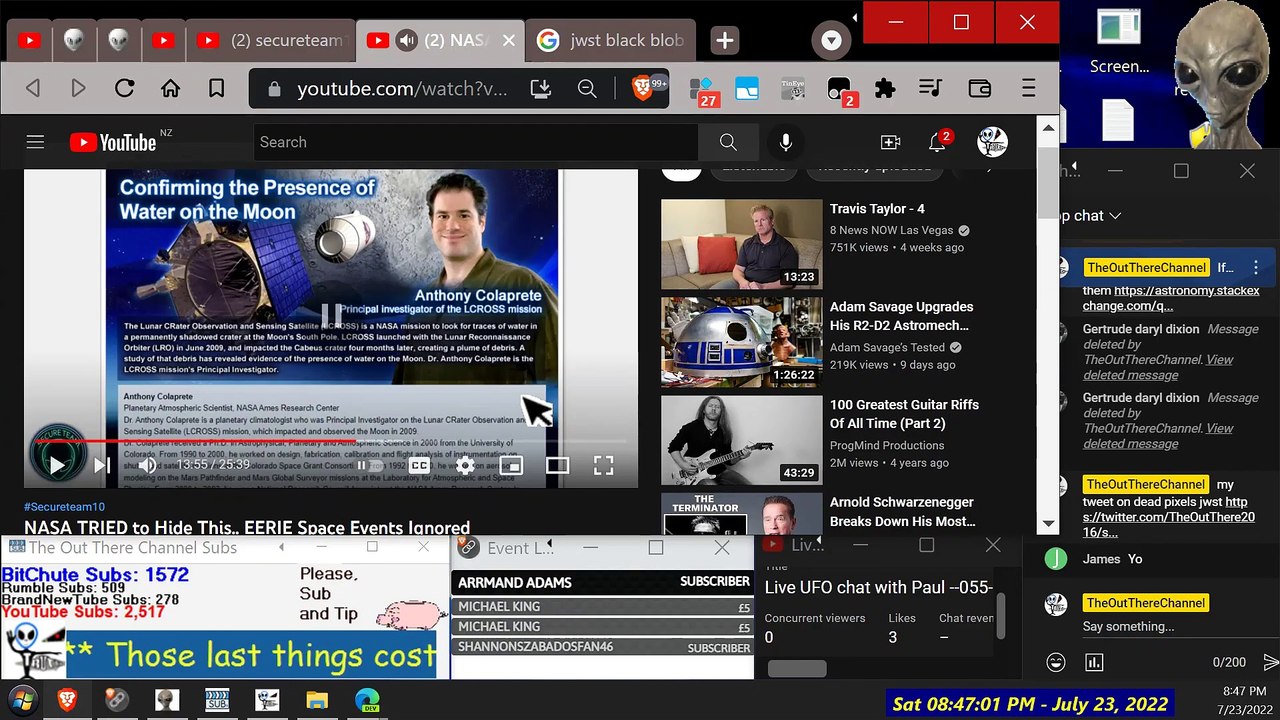Image resolution: width=1280 pixels, height=720 pixels.
Task: Open the Brave Shields lion icon
Action: [x=643, y=89]
